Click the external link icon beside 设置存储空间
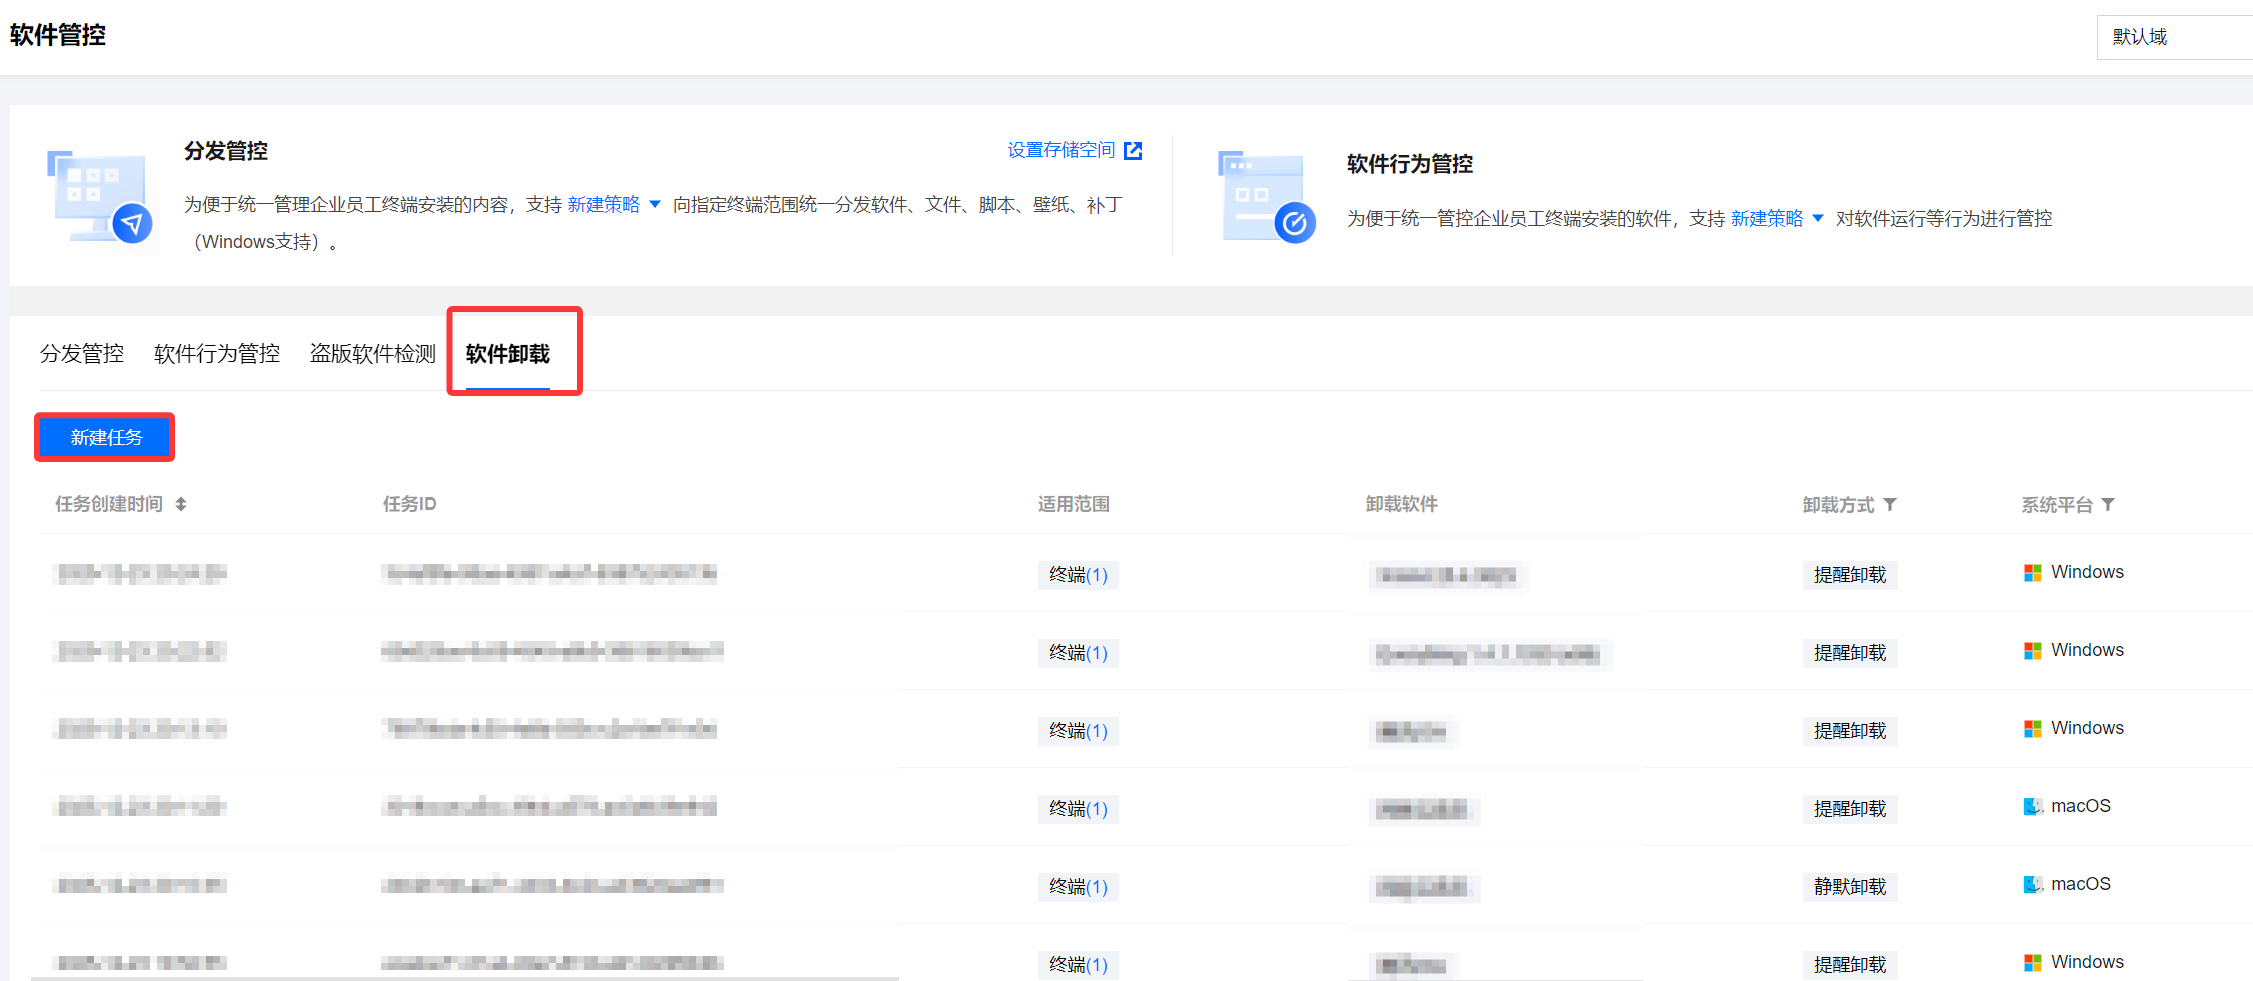 tap(1133, 151)
